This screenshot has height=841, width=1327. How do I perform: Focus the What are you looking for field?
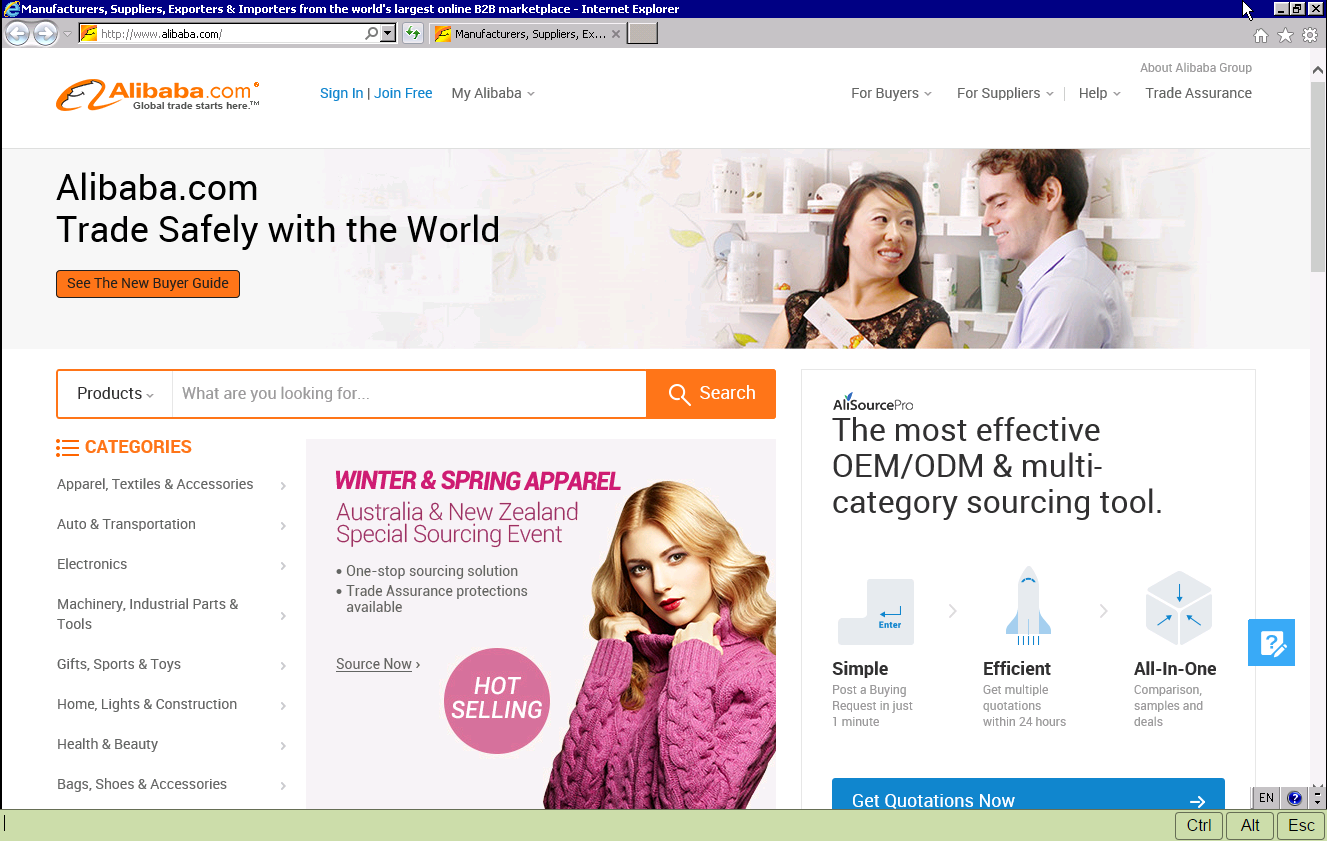click(409, 394)
